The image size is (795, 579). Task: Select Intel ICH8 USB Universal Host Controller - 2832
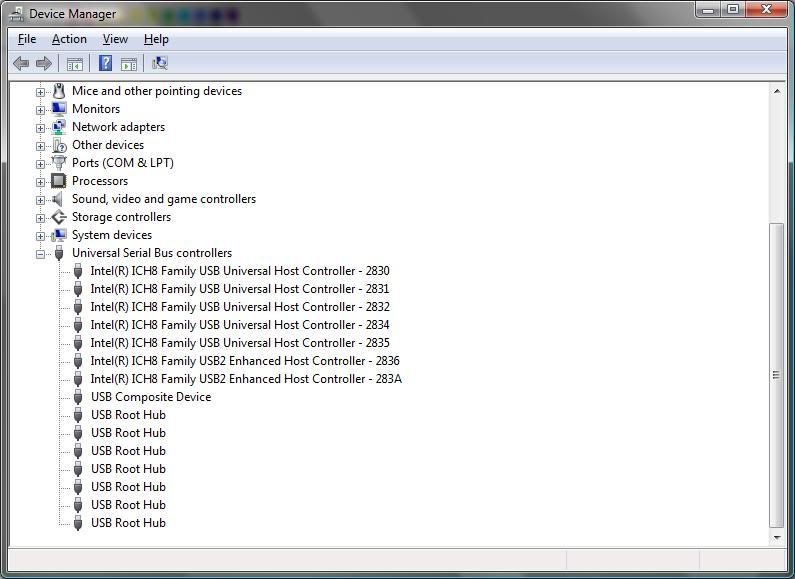coord(240,307)
